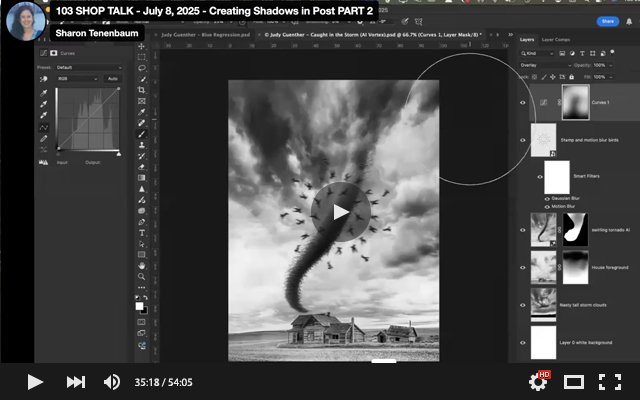640x400 pixels.
Task: Filter layers by type (T) icon
Action: pos(582,53)
